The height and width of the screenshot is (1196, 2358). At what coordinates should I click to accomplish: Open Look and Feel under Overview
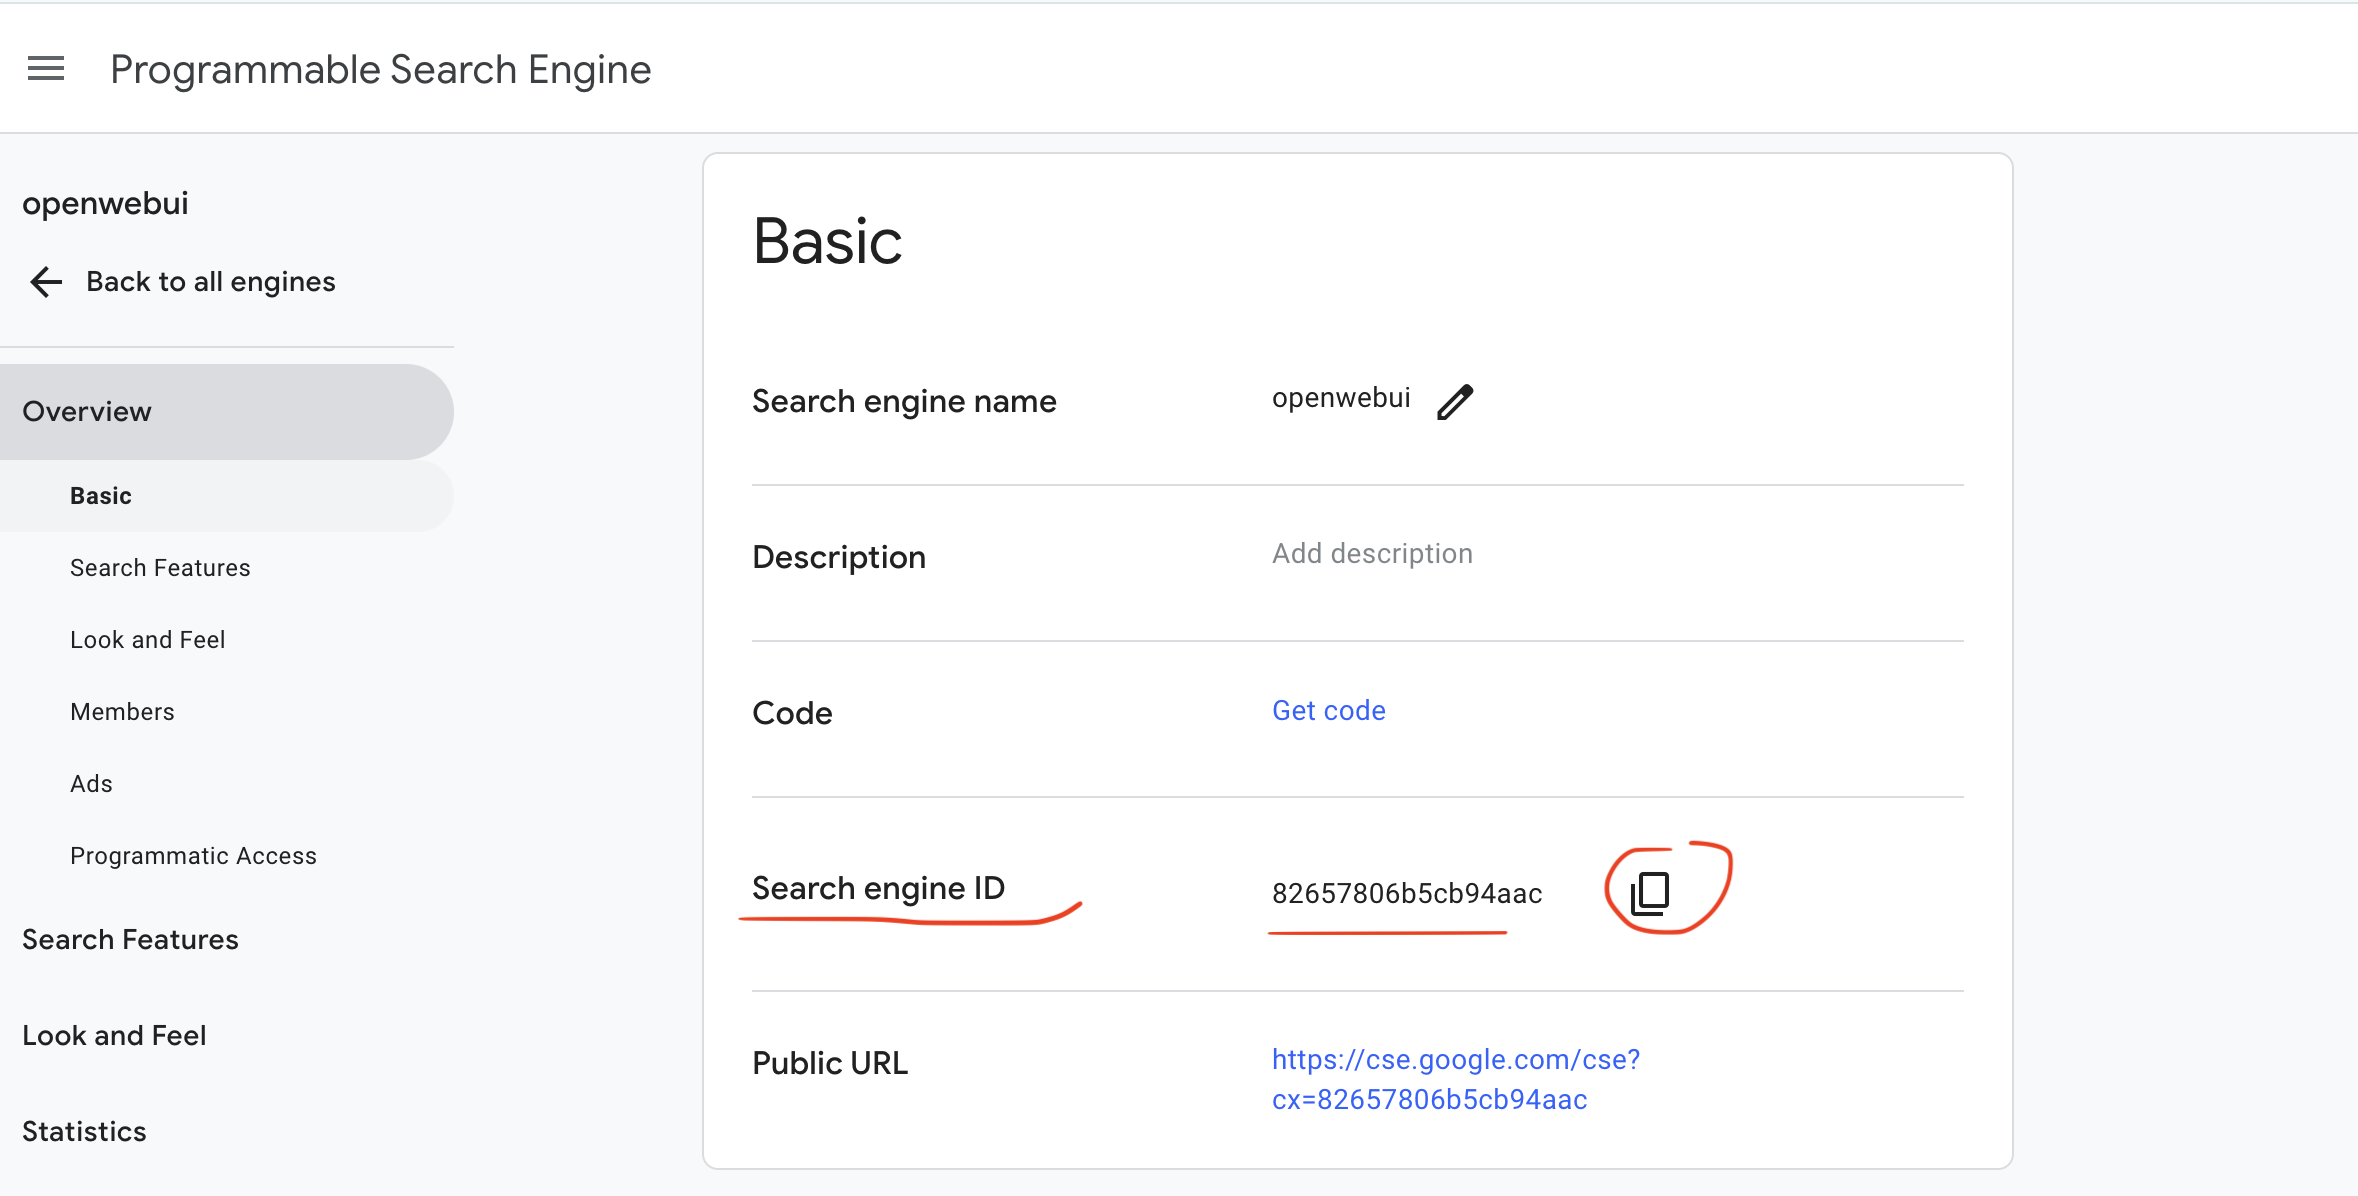[148, 640]
